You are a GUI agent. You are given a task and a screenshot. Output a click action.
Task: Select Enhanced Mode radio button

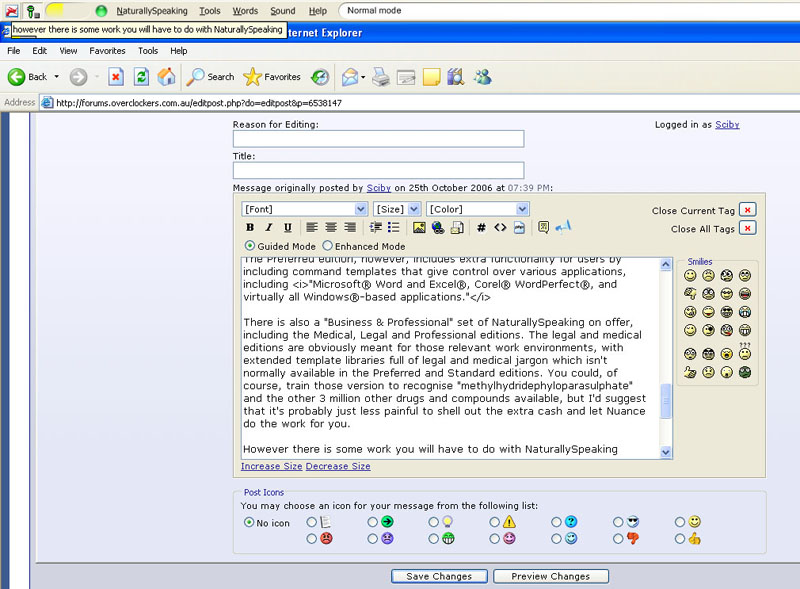[328, 246]
